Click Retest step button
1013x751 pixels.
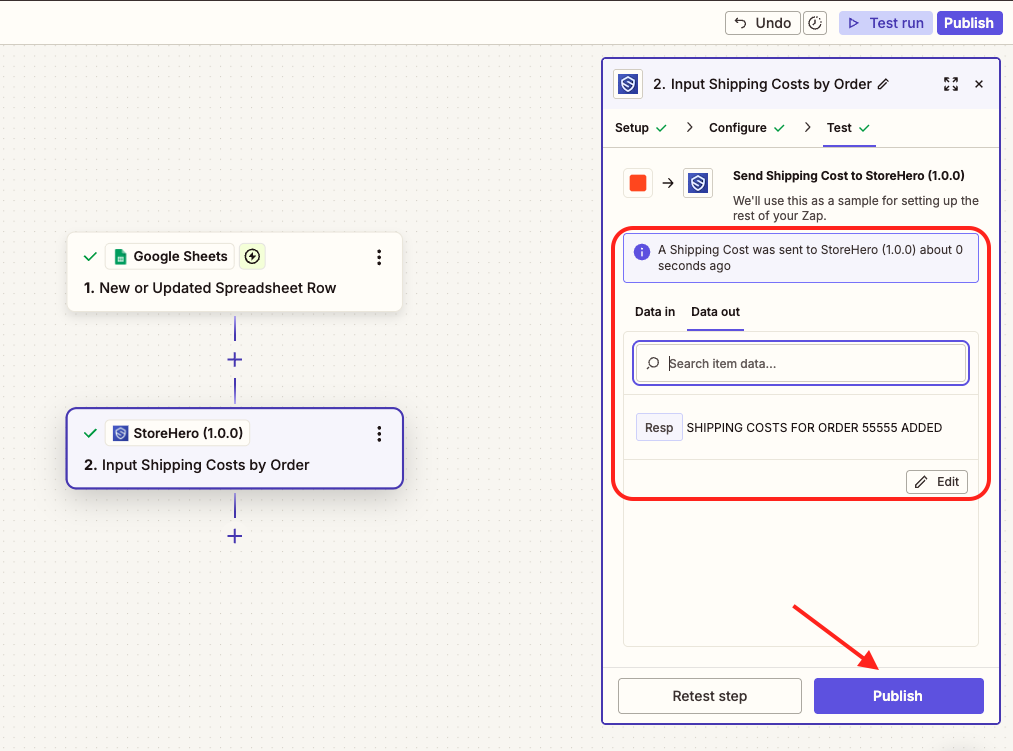709,696
